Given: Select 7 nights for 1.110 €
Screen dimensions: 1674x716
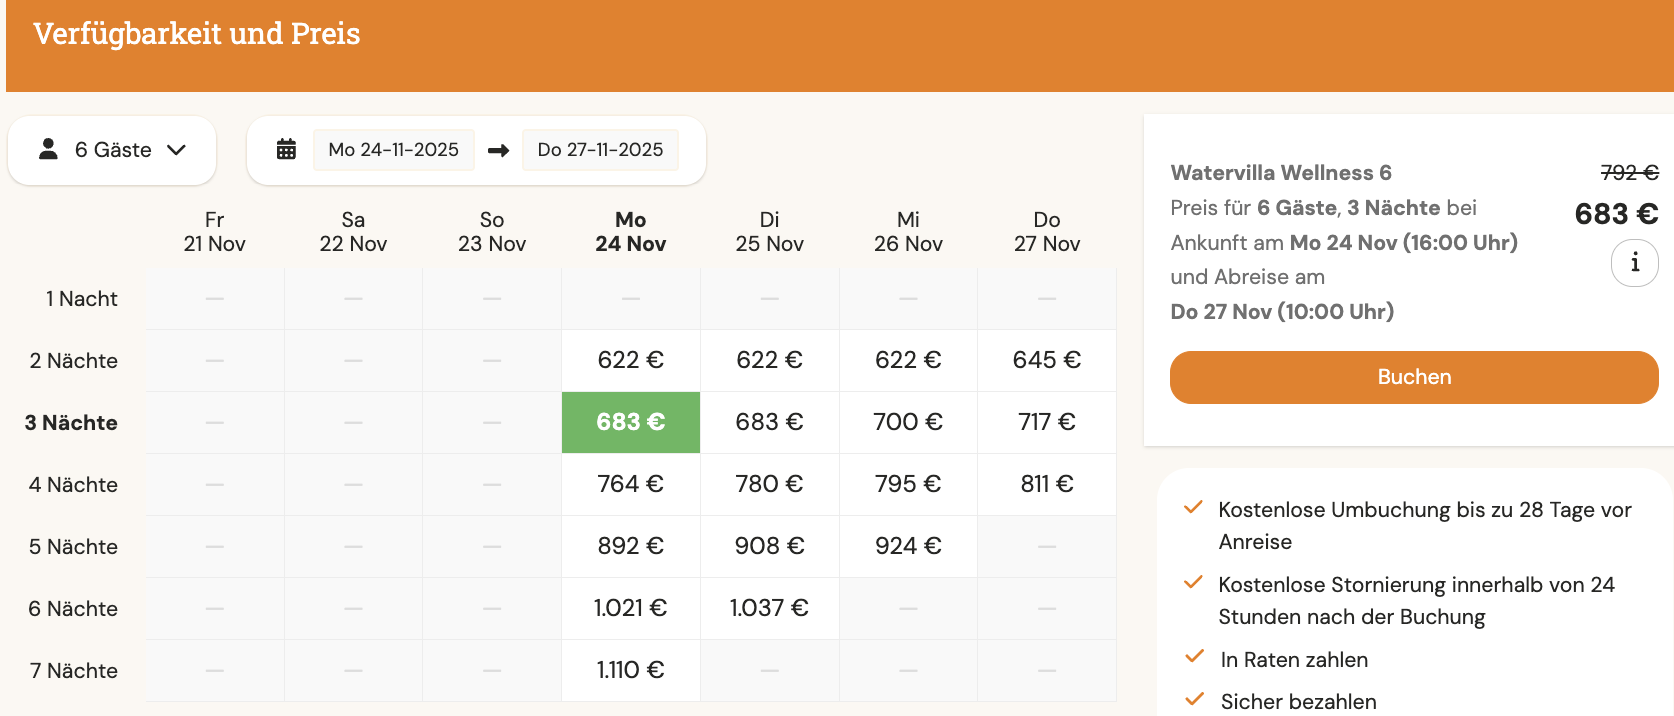Looking at the screenshot, I should pos(630,670).
